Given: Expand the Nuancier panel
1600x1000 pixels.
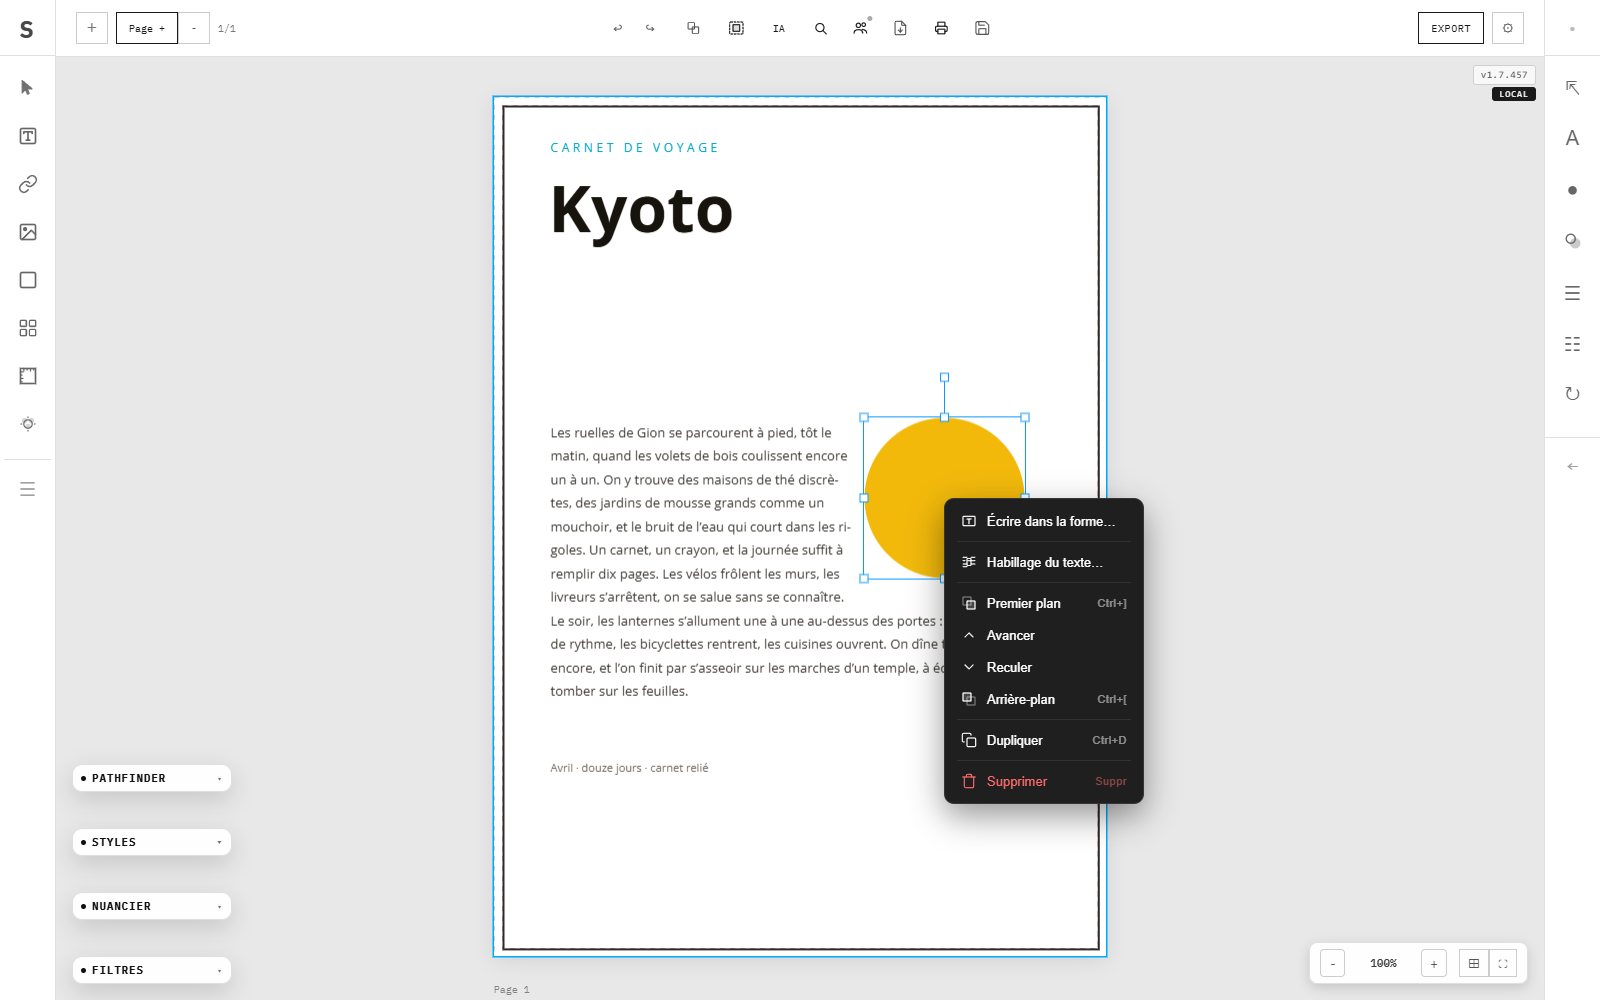Looking at the screenshot, I should (x=152, y=906).
